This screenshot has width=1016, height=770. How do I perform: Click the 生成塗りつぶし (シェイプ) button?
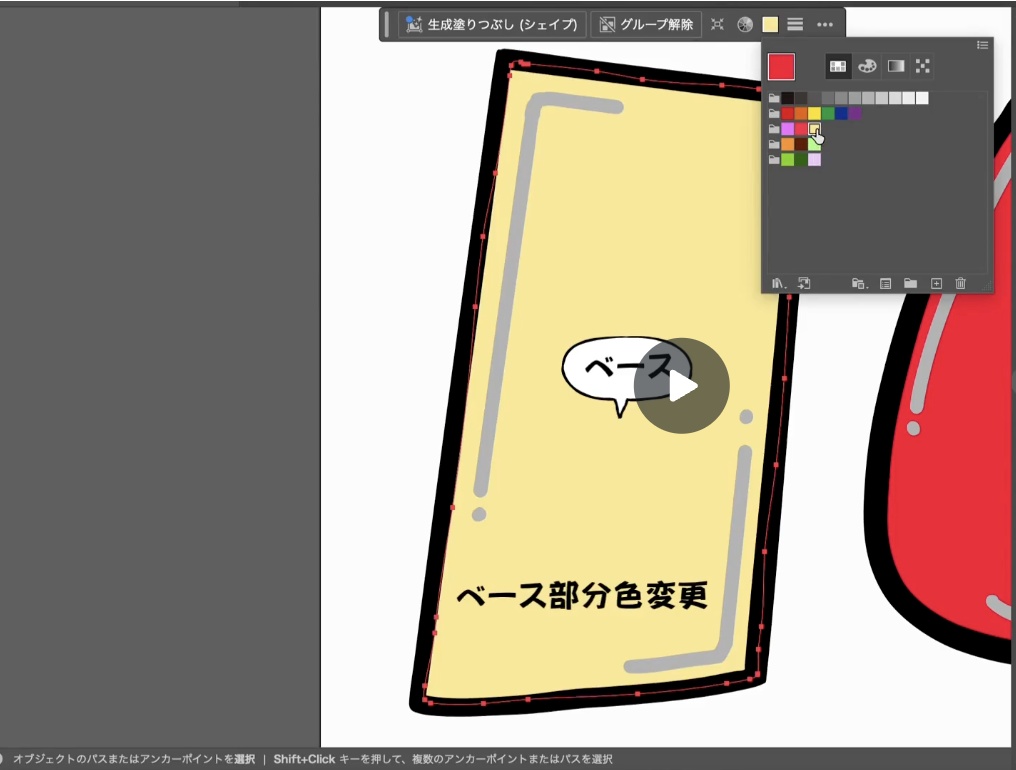[495, 23]
